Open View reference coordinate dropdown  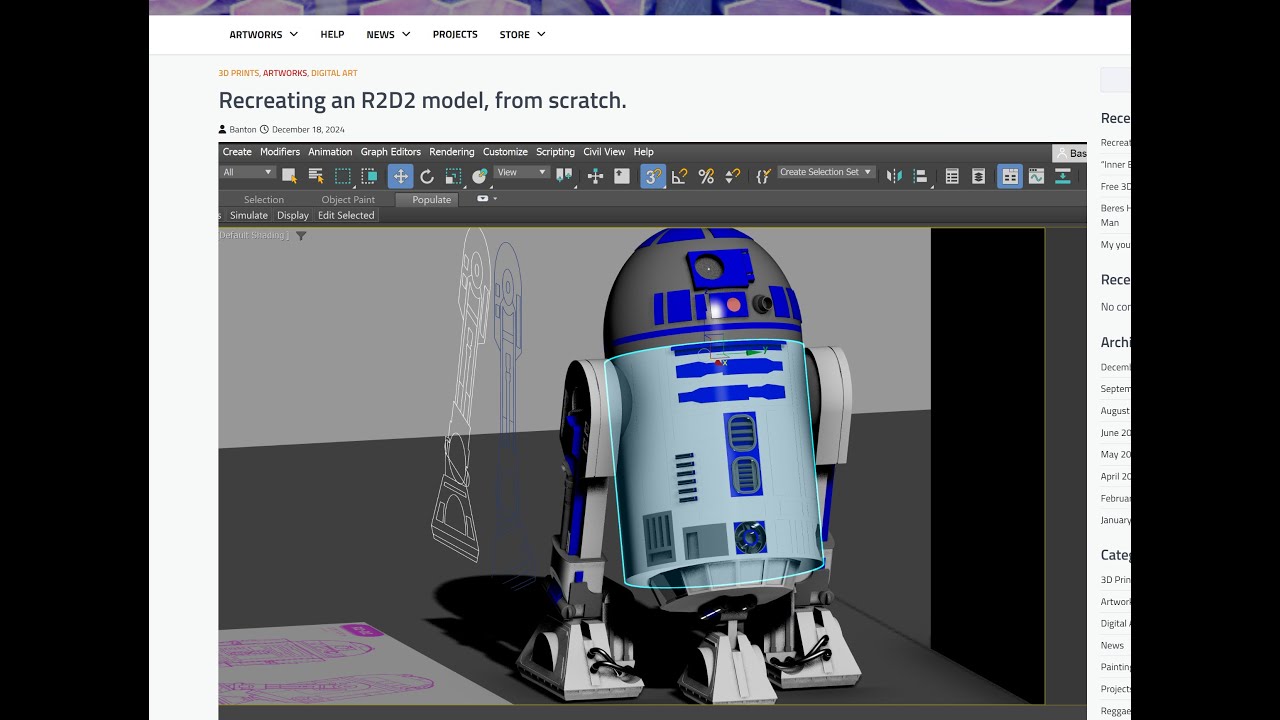[x=523, y=172]
